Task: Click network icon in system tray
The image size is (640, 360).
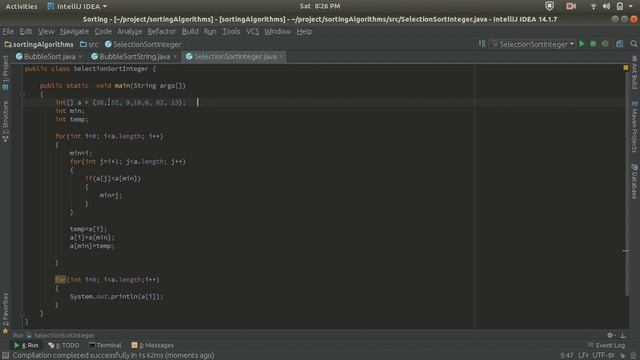Action: pos(593,6)
